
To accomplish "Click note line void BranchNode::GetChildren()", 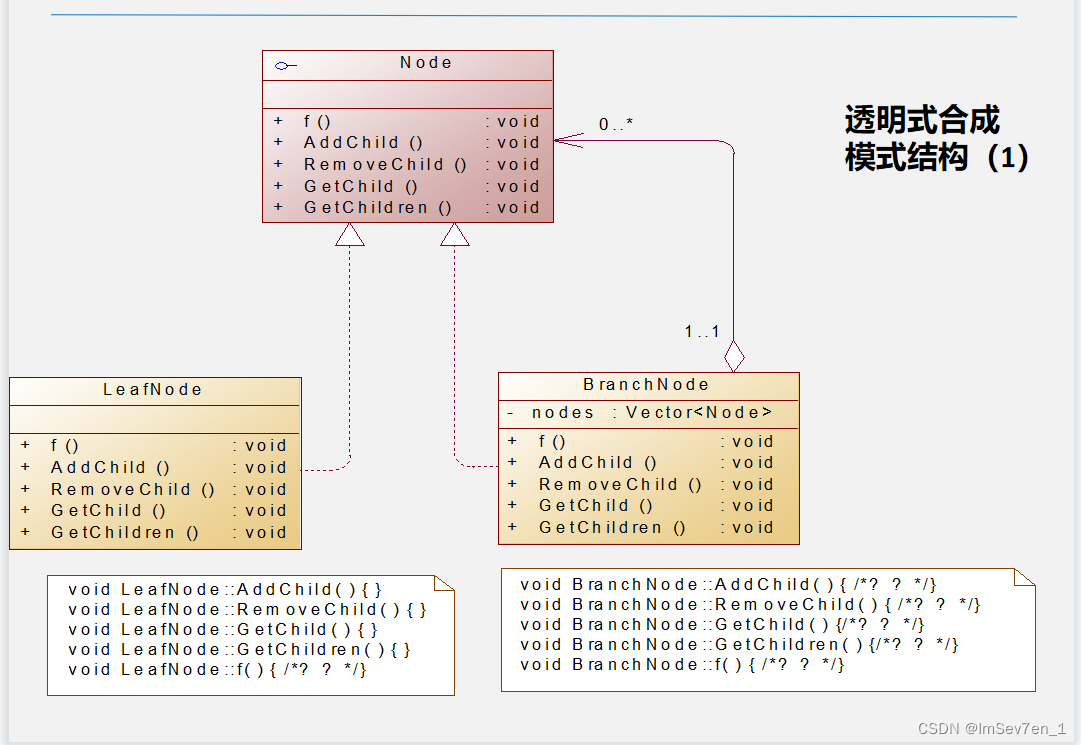I will (x=739, y=645).
